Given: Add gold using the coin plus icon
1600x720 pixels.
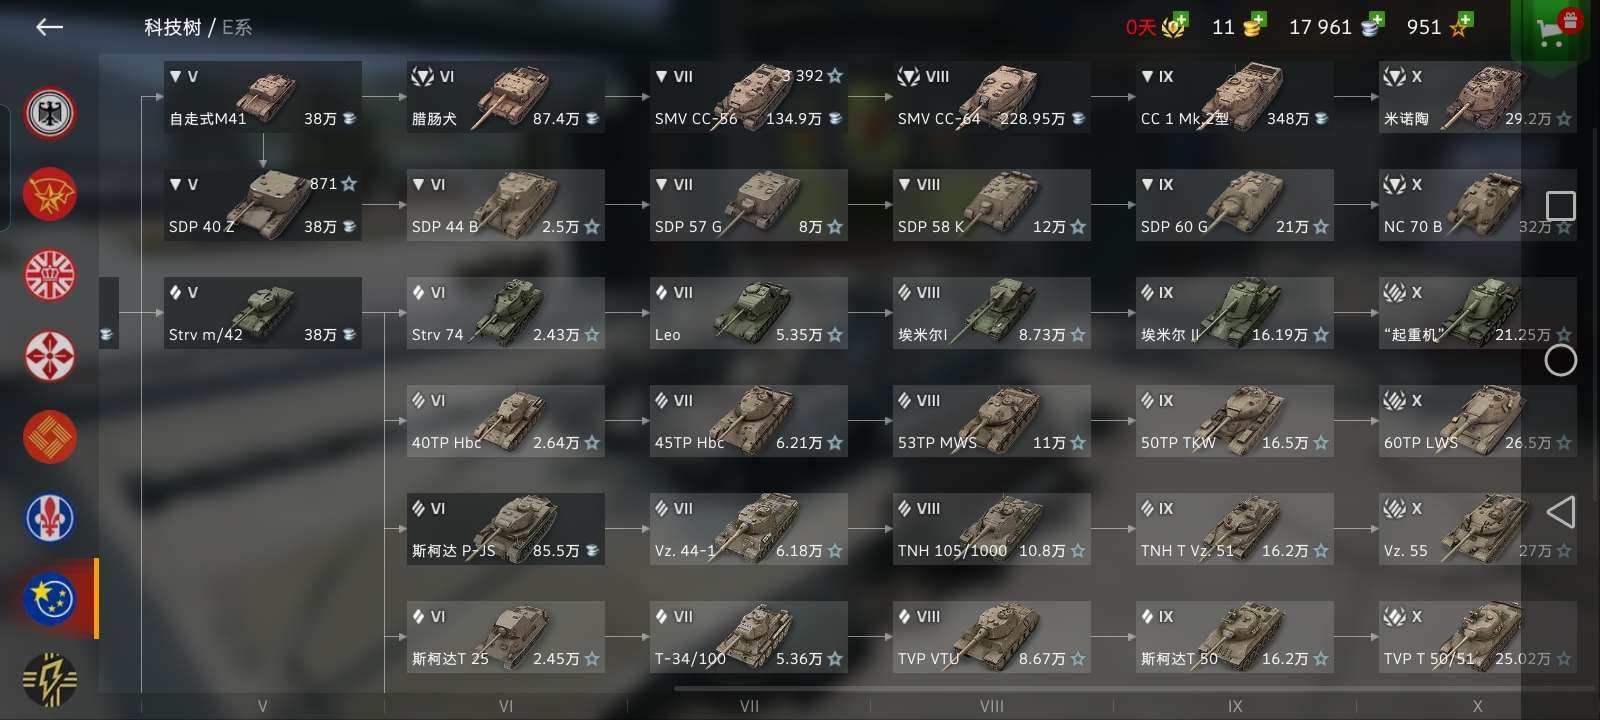Looking at the screenshot, I should tap(1253, 27).
